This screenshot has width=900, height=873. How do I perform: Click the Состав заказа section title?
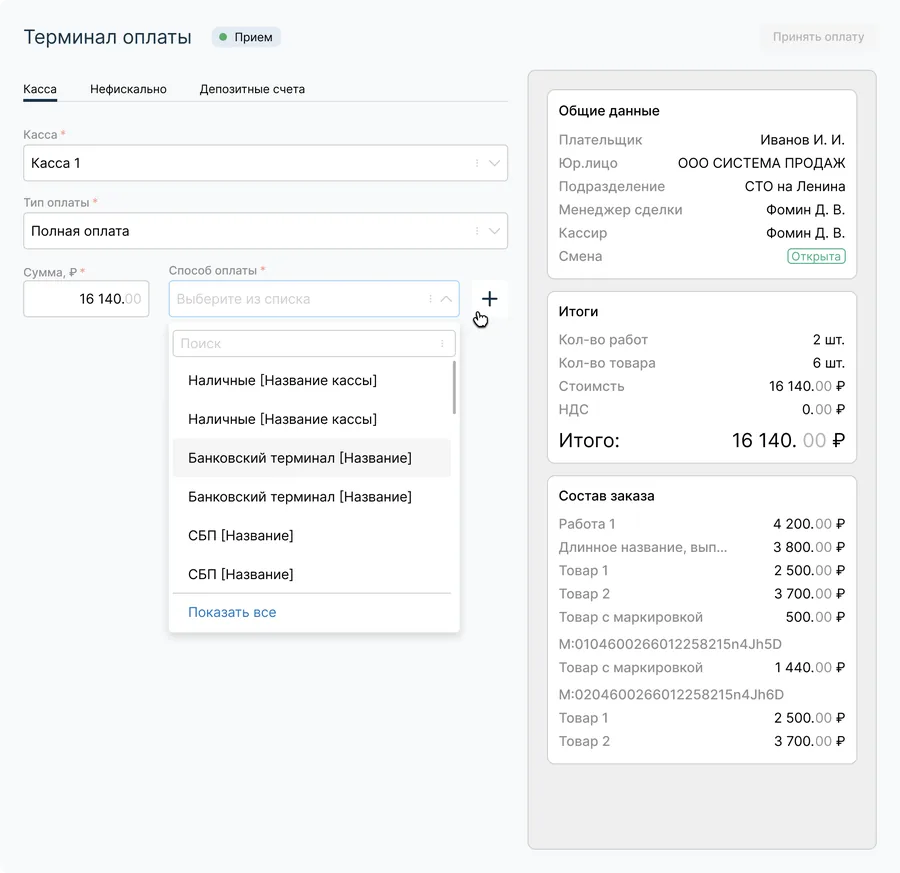tap(606, 496)
